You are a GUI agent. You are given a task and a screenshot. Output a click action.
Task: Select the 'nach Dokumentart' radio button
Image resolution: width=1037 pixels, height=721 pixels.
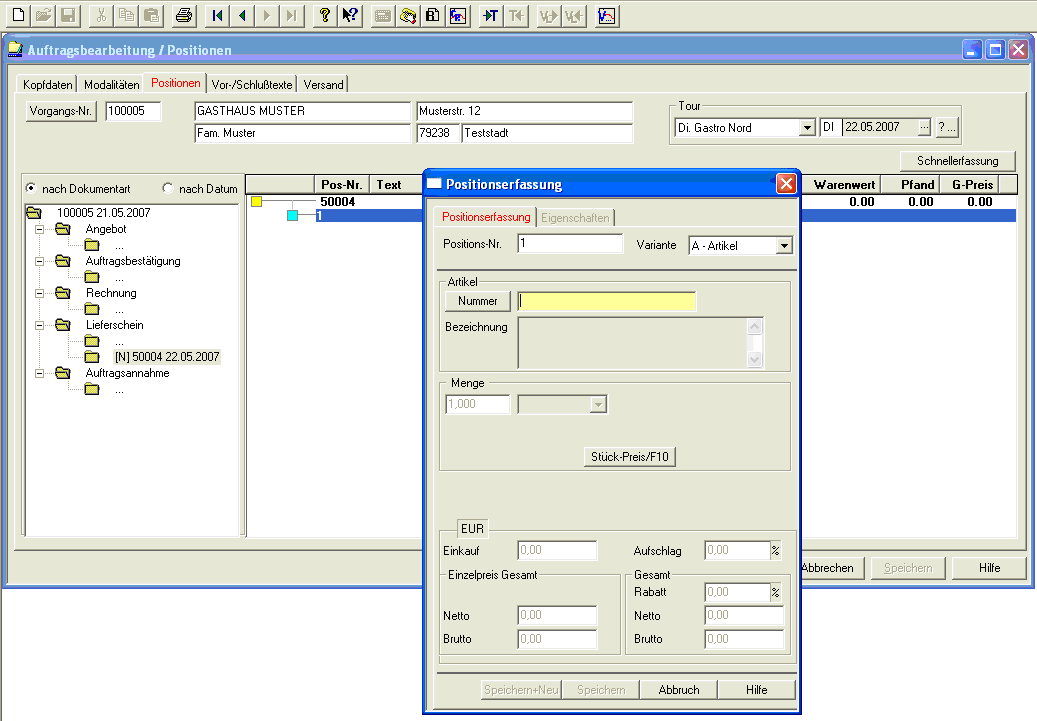(x=30, y=188)
